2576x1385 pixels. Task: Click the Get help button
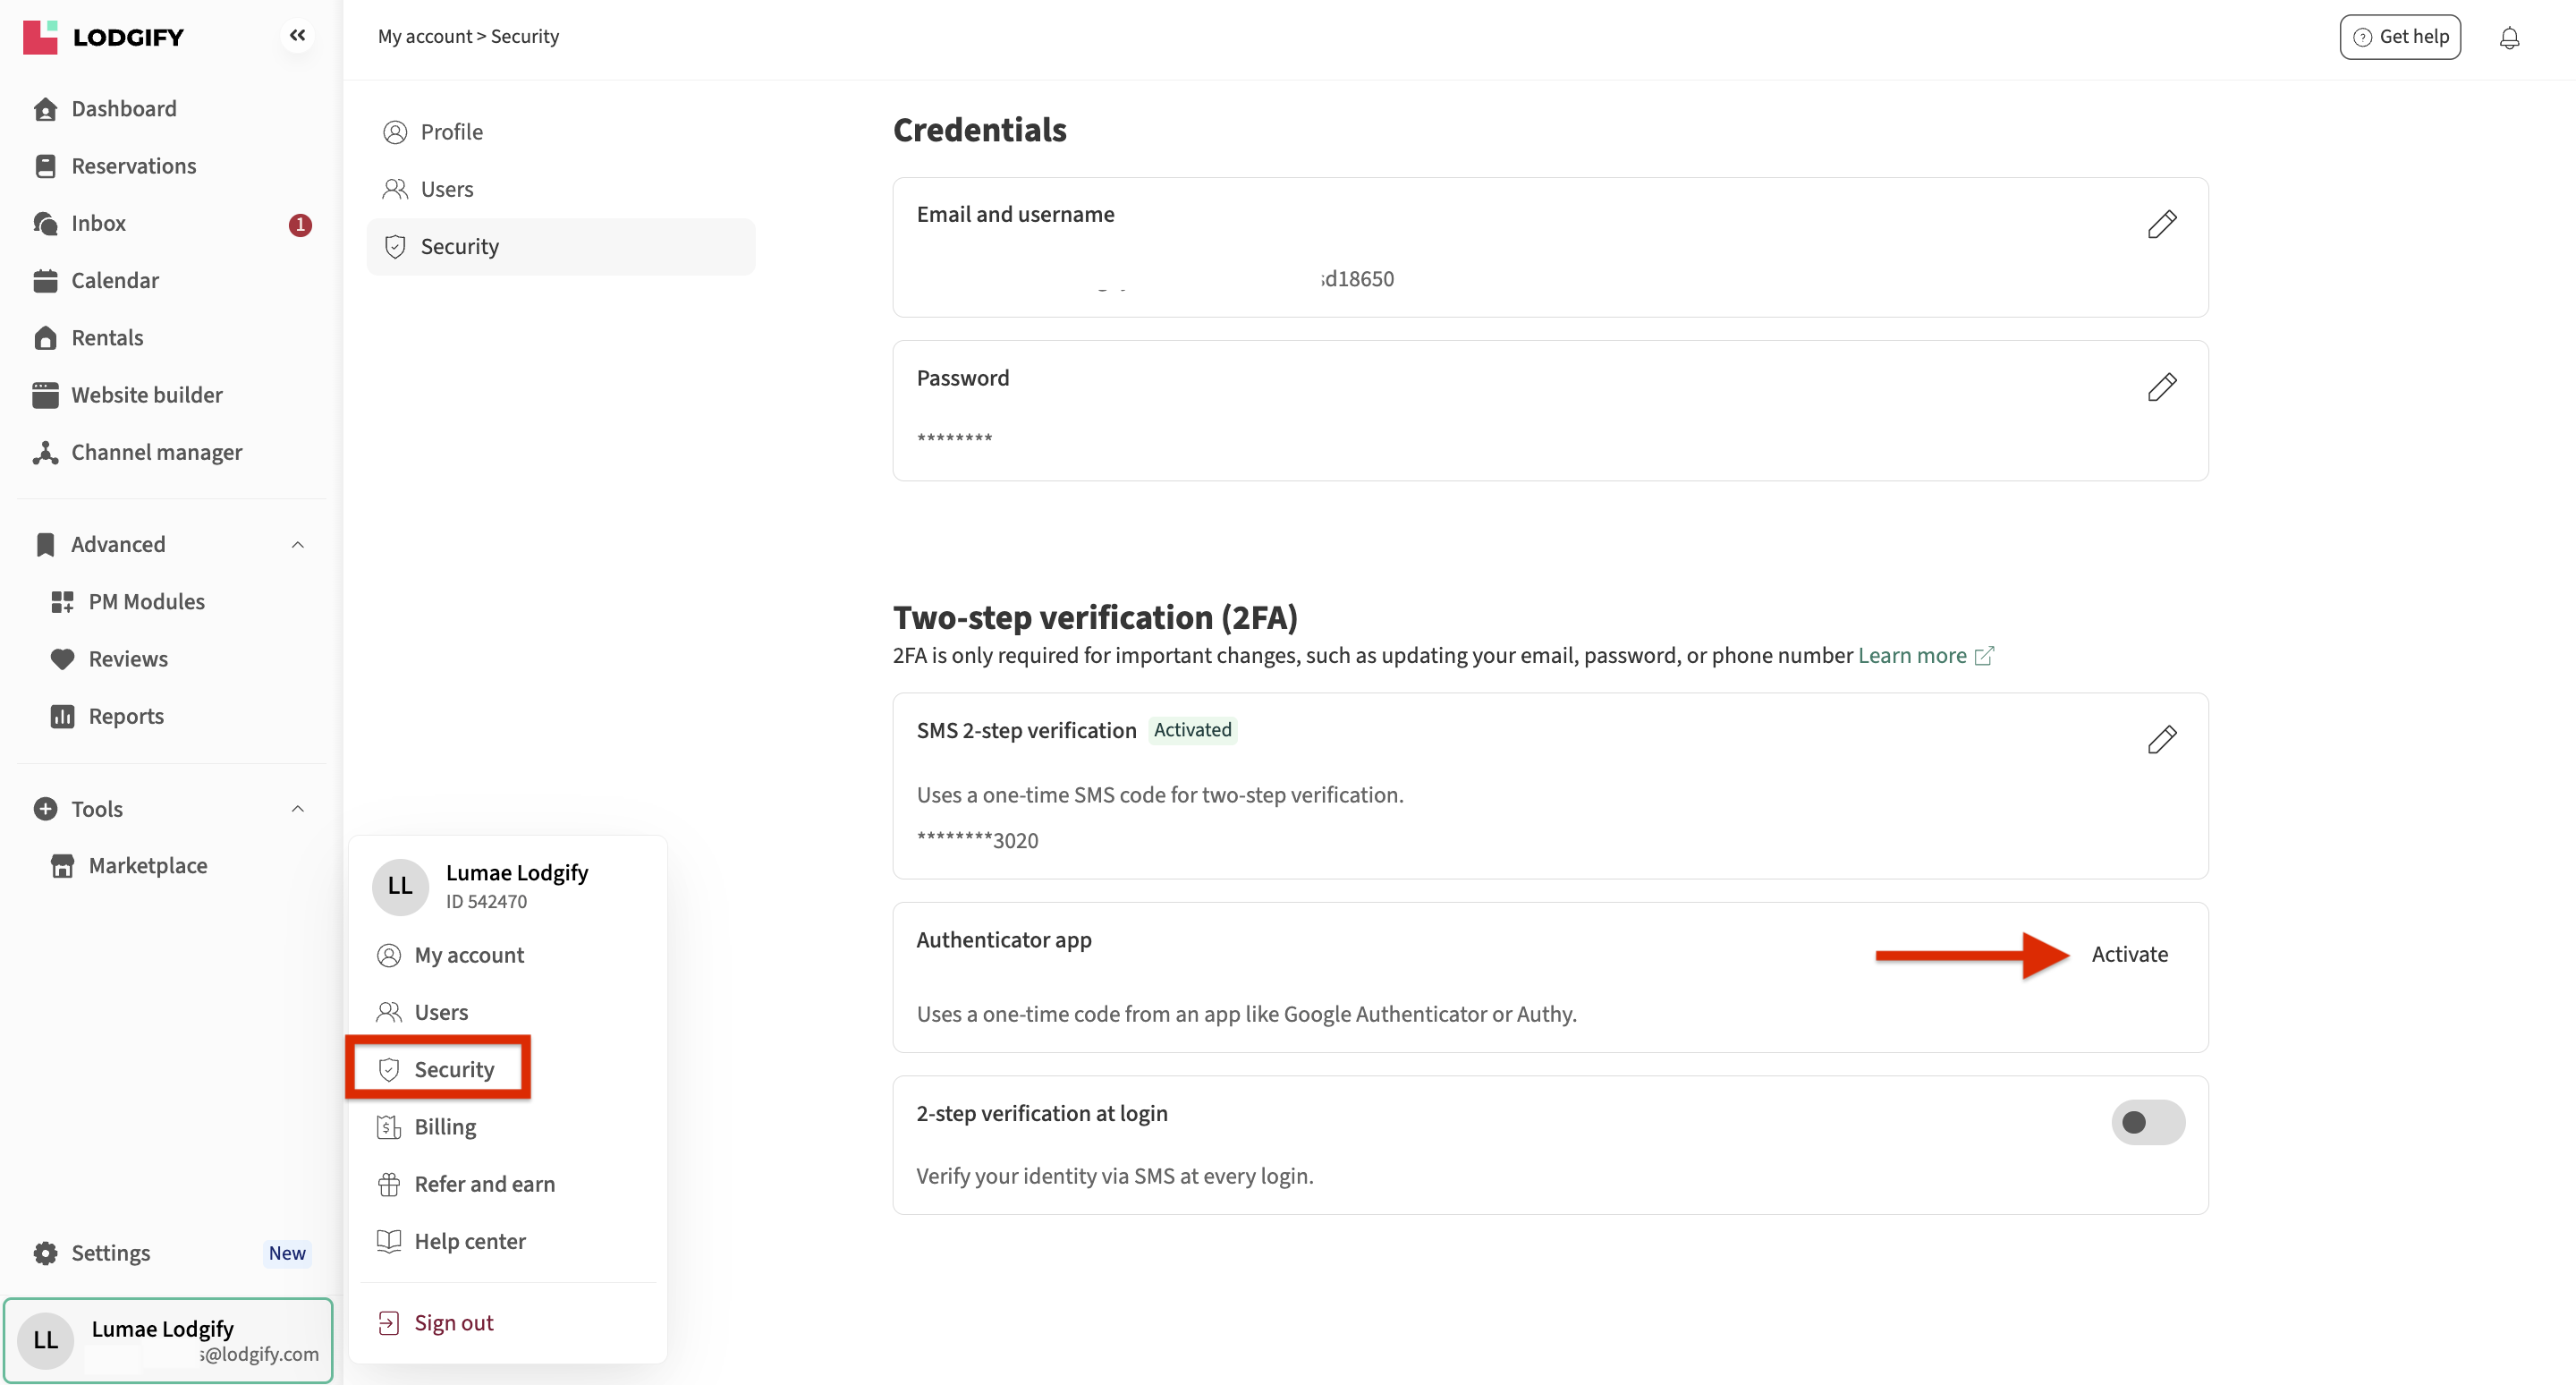[x=2399, y=37]
